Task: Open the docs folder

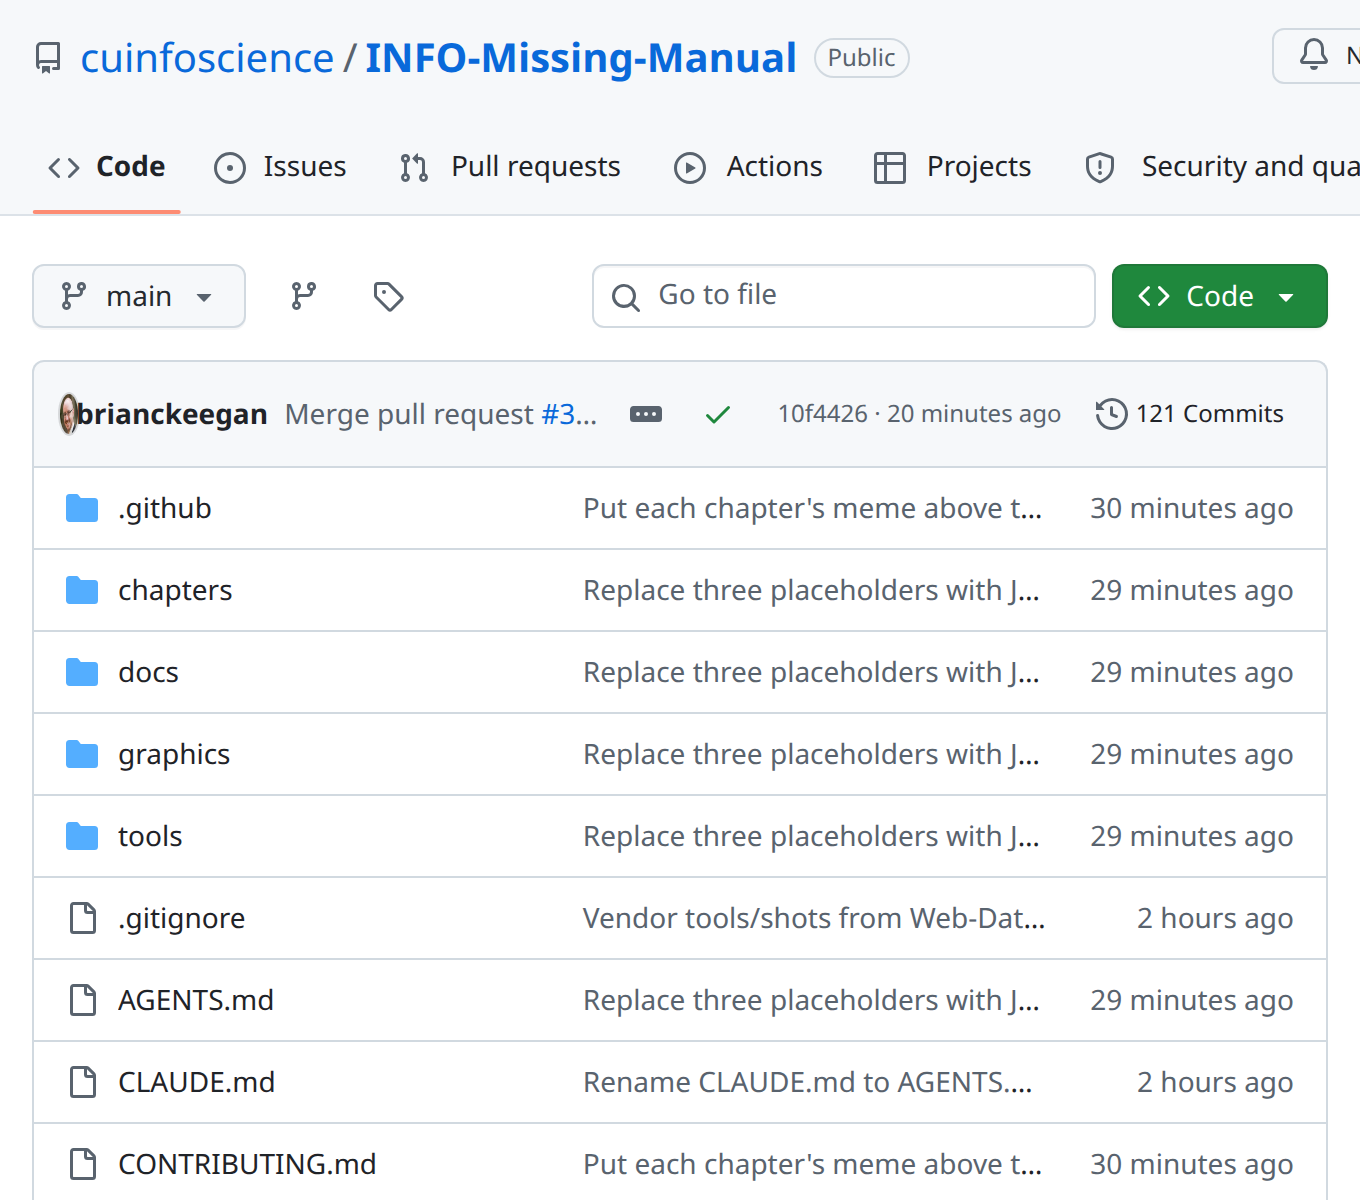Action: [148, 672]
